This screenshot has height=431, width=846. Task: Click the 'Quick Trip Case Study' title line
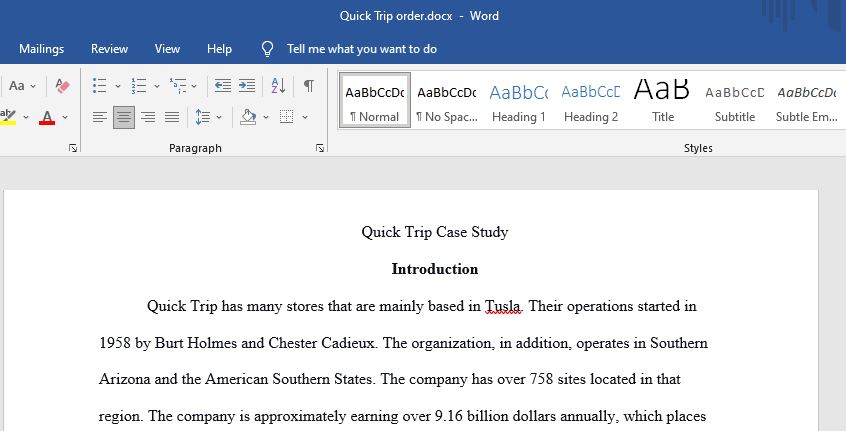tap(435, 232)
